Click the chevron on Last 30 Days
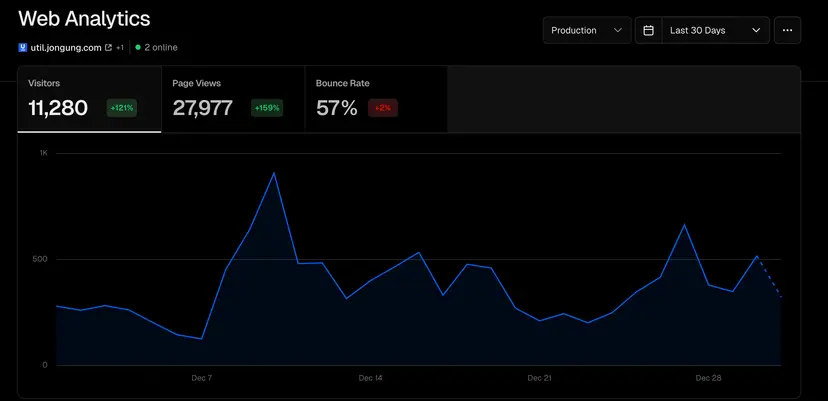 pos(756,30)
